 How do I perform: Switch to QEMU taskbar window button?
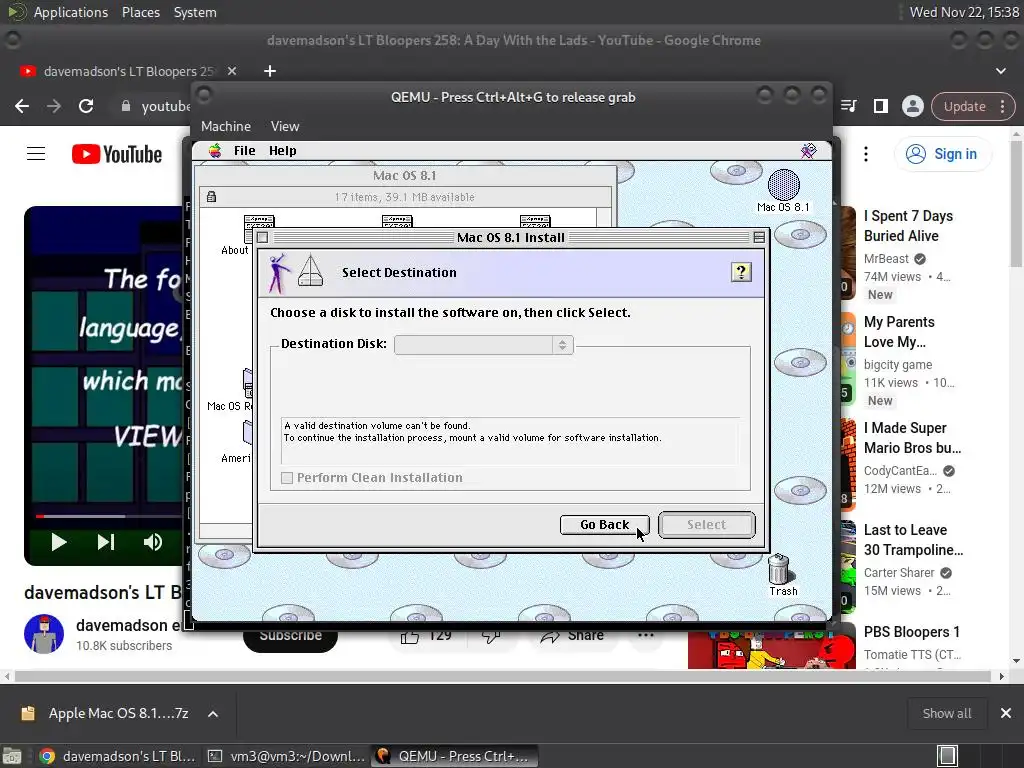pos(455,756)
